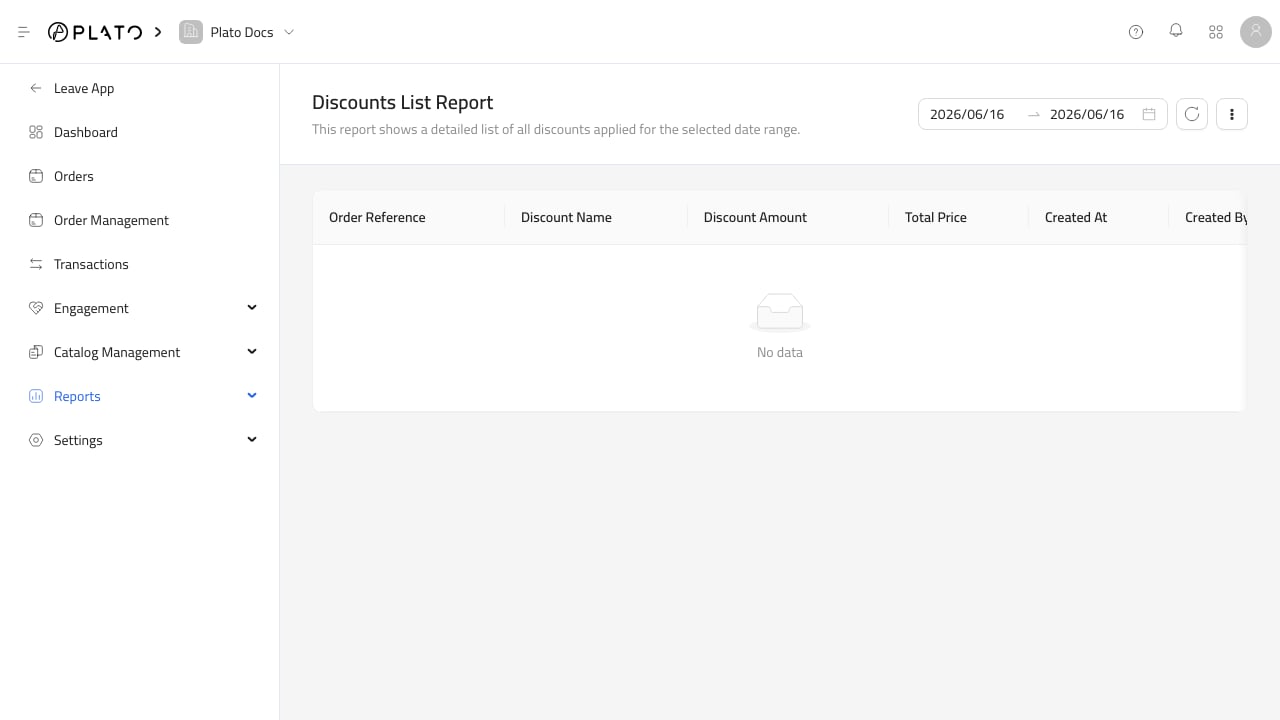Open the apps grid launcher

click(x=1216, y=32)
